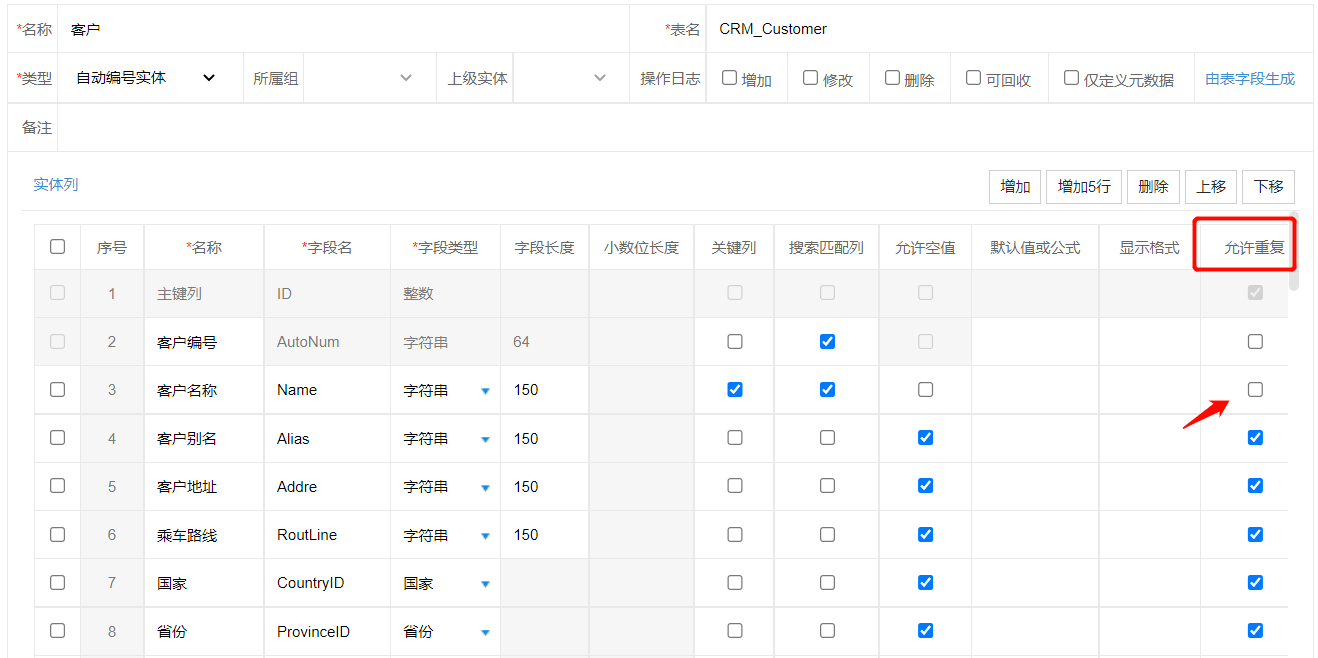Image resolution: width=1318 pixels, height=658 pixels.
Task: Click the 下移 button
Action: (1268, 186)
